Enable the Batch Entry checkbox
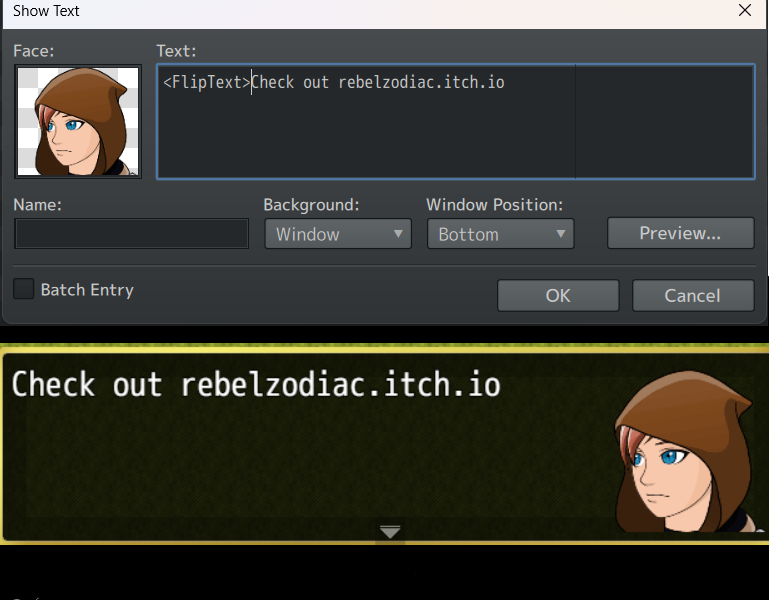 click(x=24, y=289)
